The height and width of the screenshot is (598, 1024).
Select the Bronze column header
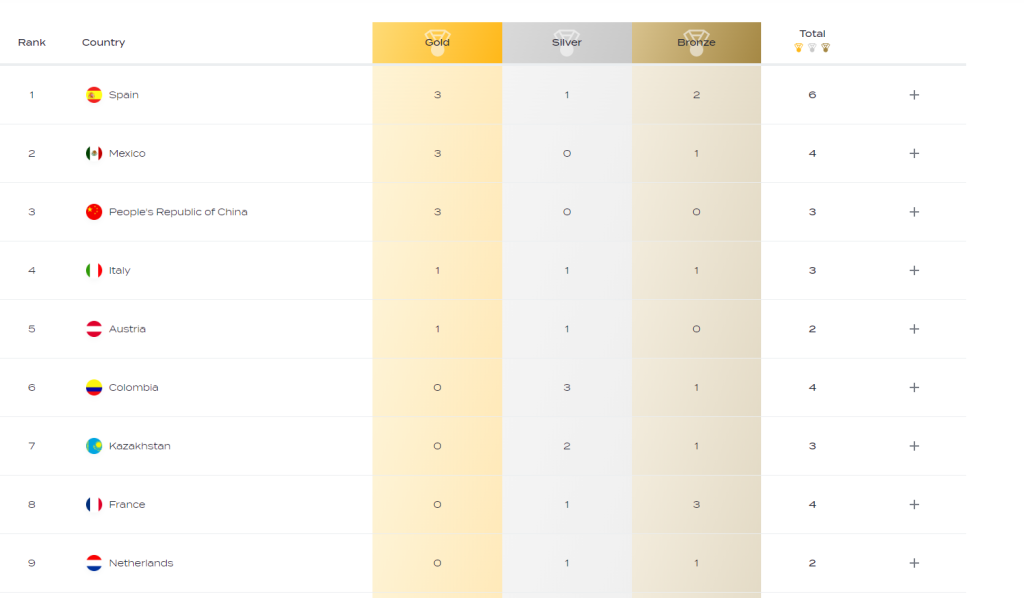696,43
